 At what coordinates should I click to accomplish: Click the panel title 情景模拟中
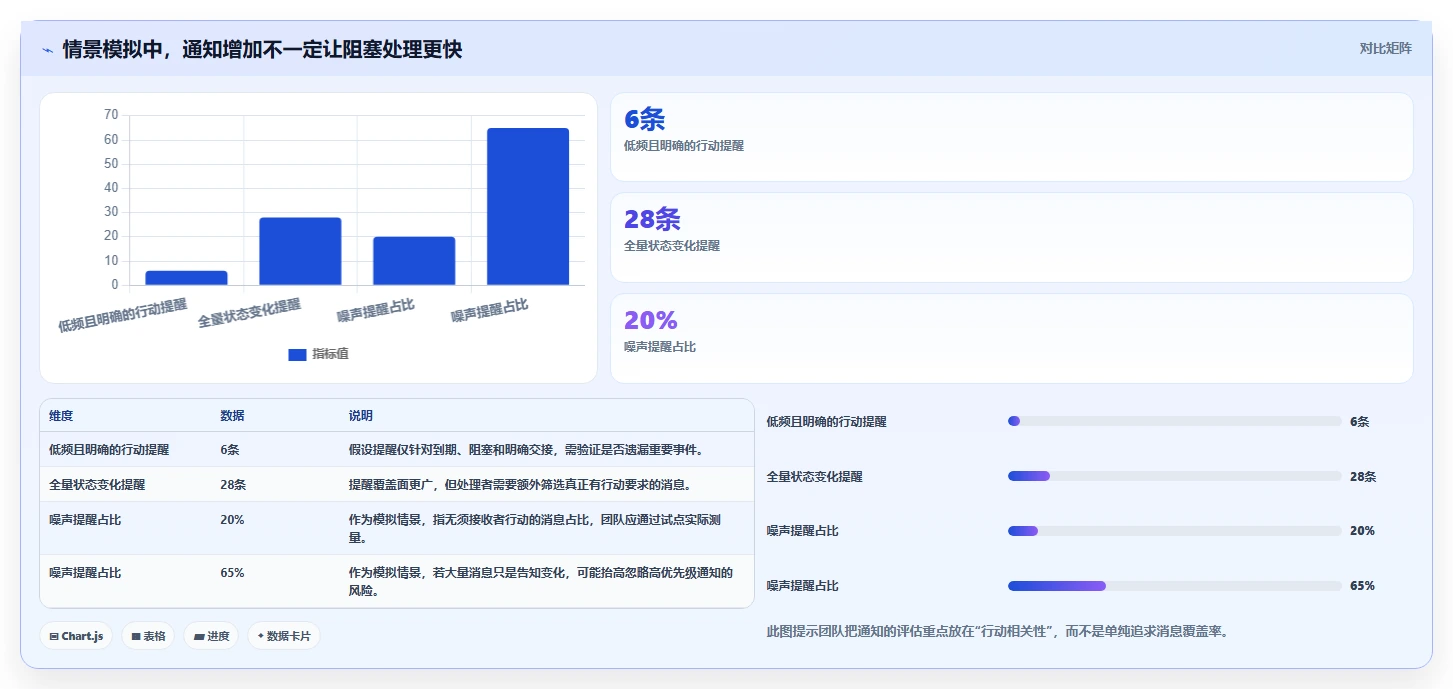pyautogui.click(x=262, y=49)
